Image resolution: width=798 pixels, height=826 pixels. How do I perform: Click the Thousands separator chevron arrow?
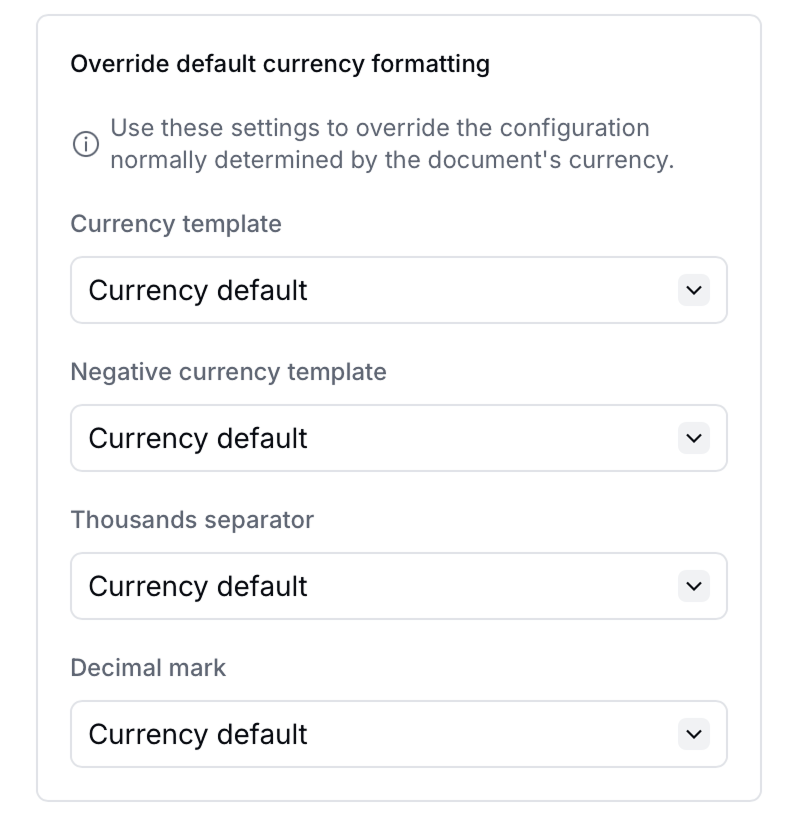[x=694, y=586]
